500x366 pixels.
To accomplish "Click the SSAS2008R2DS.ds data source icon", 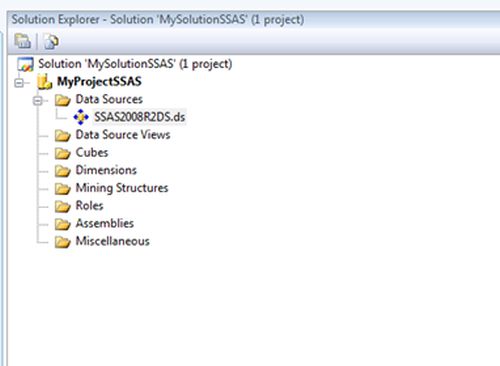I will pos(81,117).
